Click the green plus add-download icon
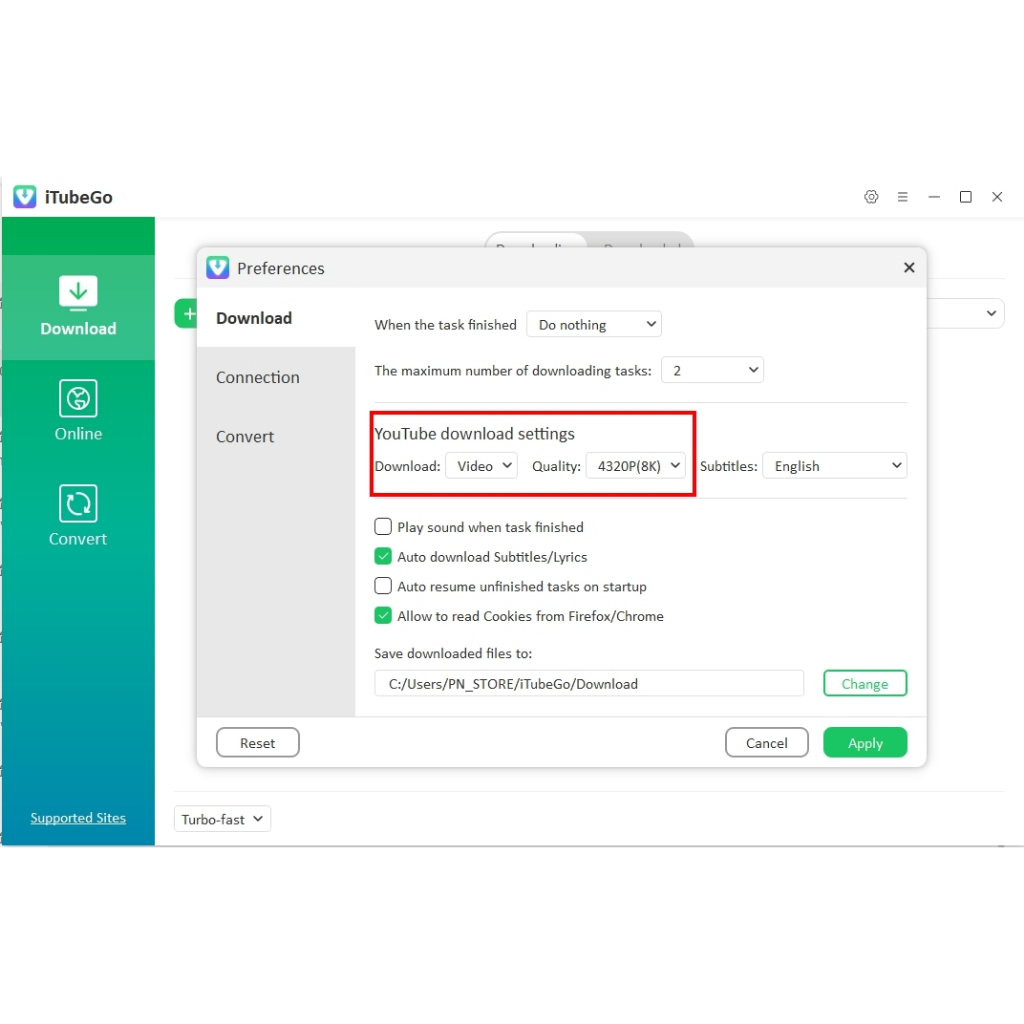This screenshot has height=1024, width=1024. [x=188, y=313]
